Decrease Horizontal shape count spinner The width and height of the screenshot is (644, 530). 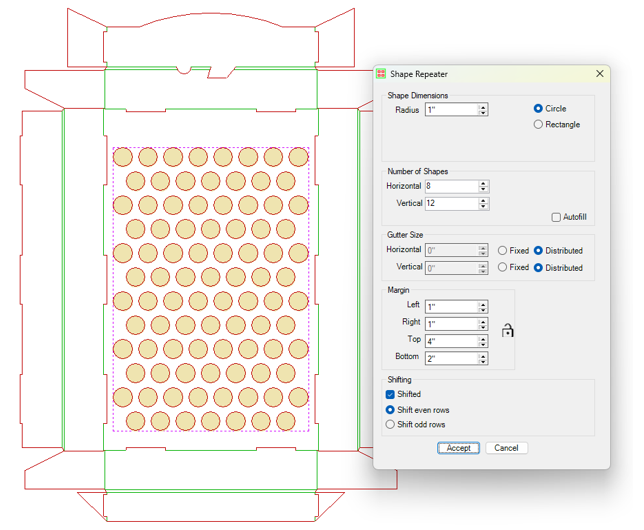coord(483,189)
